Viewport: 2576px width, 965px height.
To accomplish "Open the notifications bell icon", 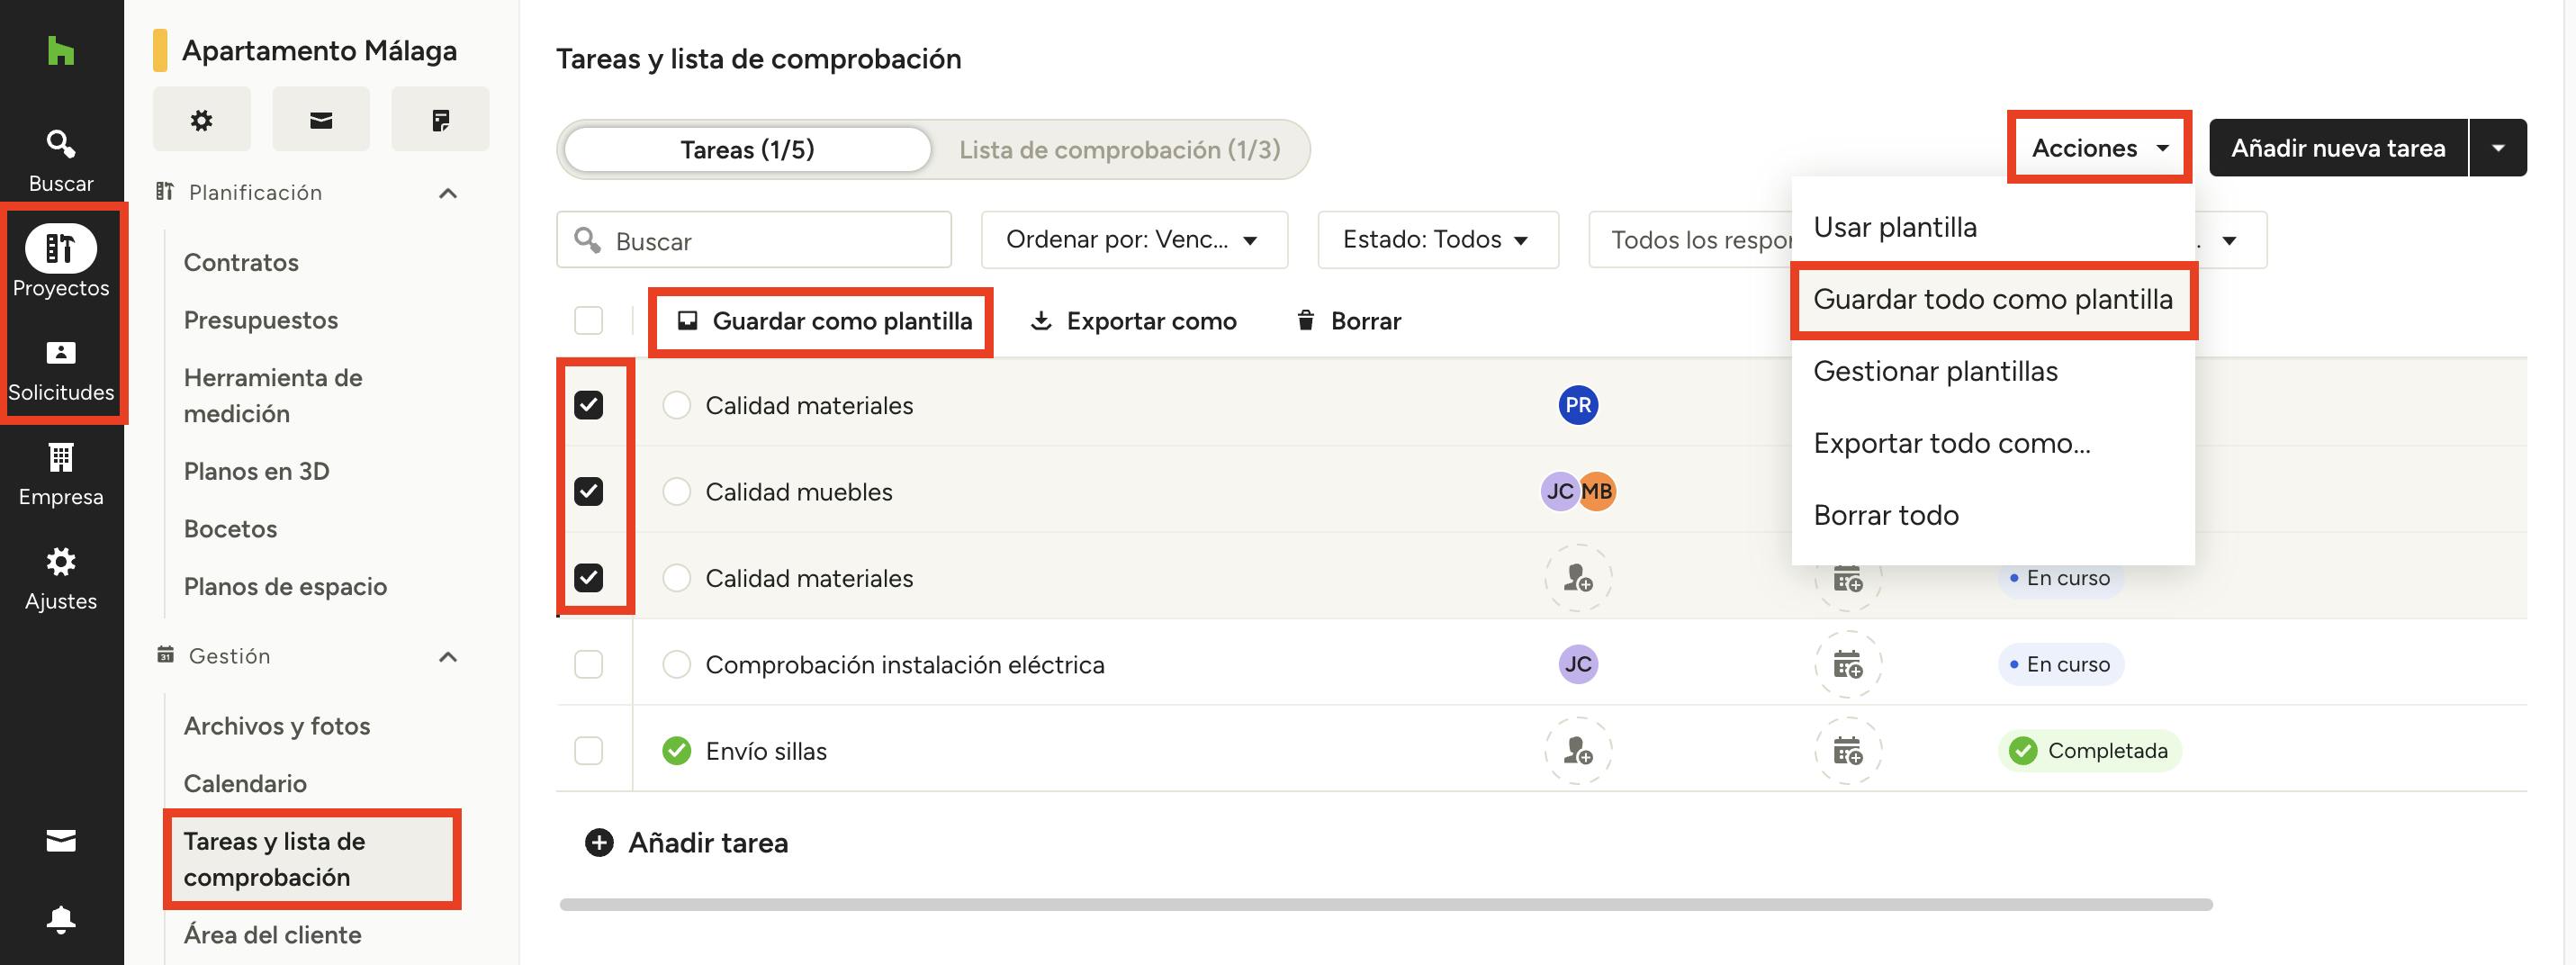I will pyautogui.click(x=61, y=919).
